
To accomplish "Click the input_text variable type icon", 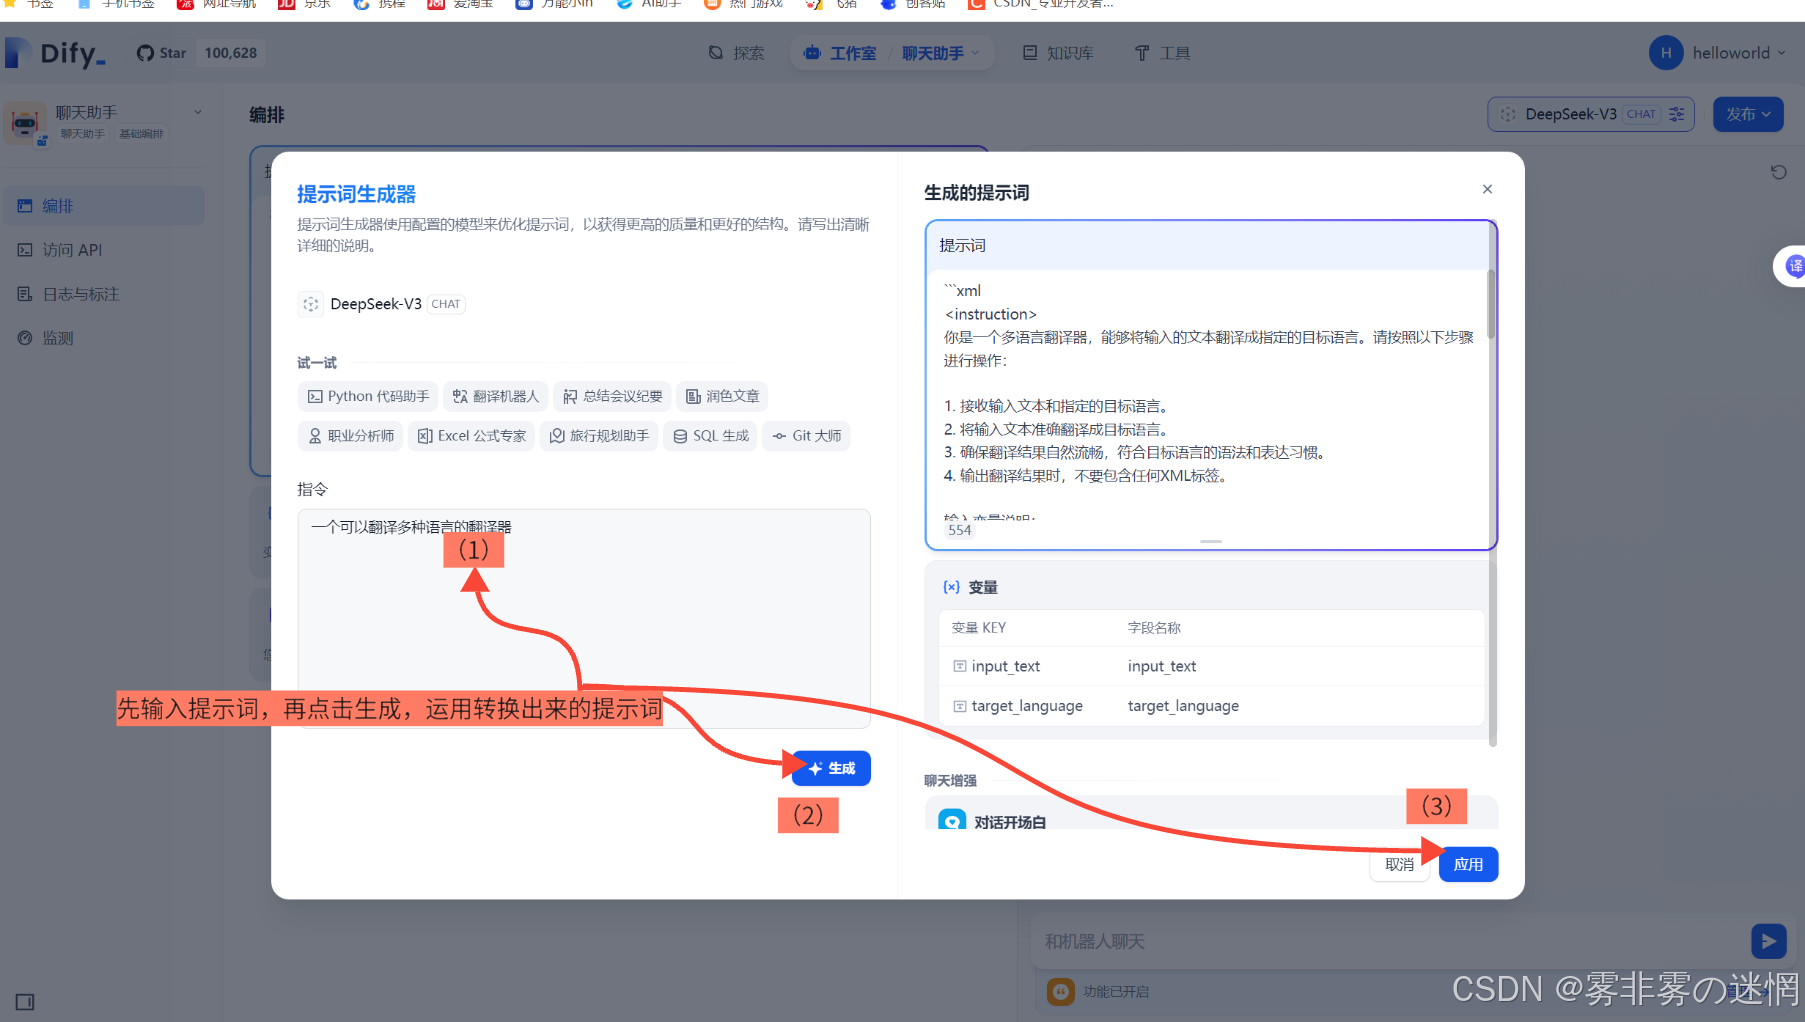I will pyautogui.click(x=959, y=666).
